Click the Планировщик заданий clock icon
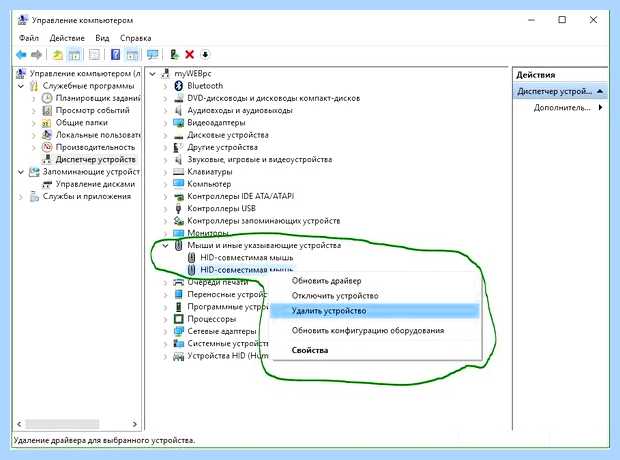Viewport: 620px width, 460px height. pos(47,98)
